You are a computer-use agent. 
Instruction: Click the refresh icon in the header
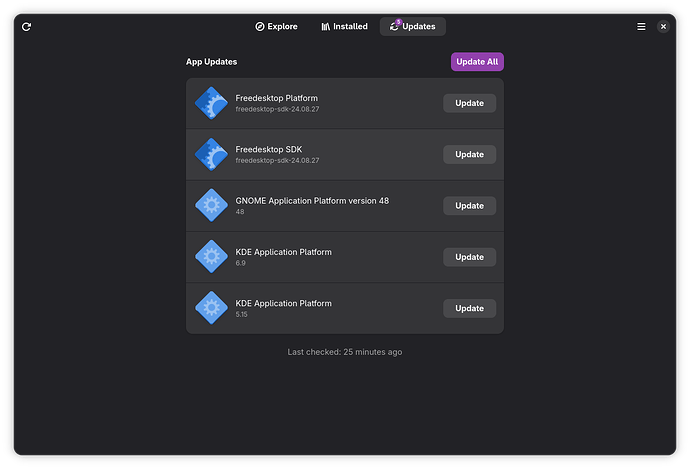coord(26,27)
